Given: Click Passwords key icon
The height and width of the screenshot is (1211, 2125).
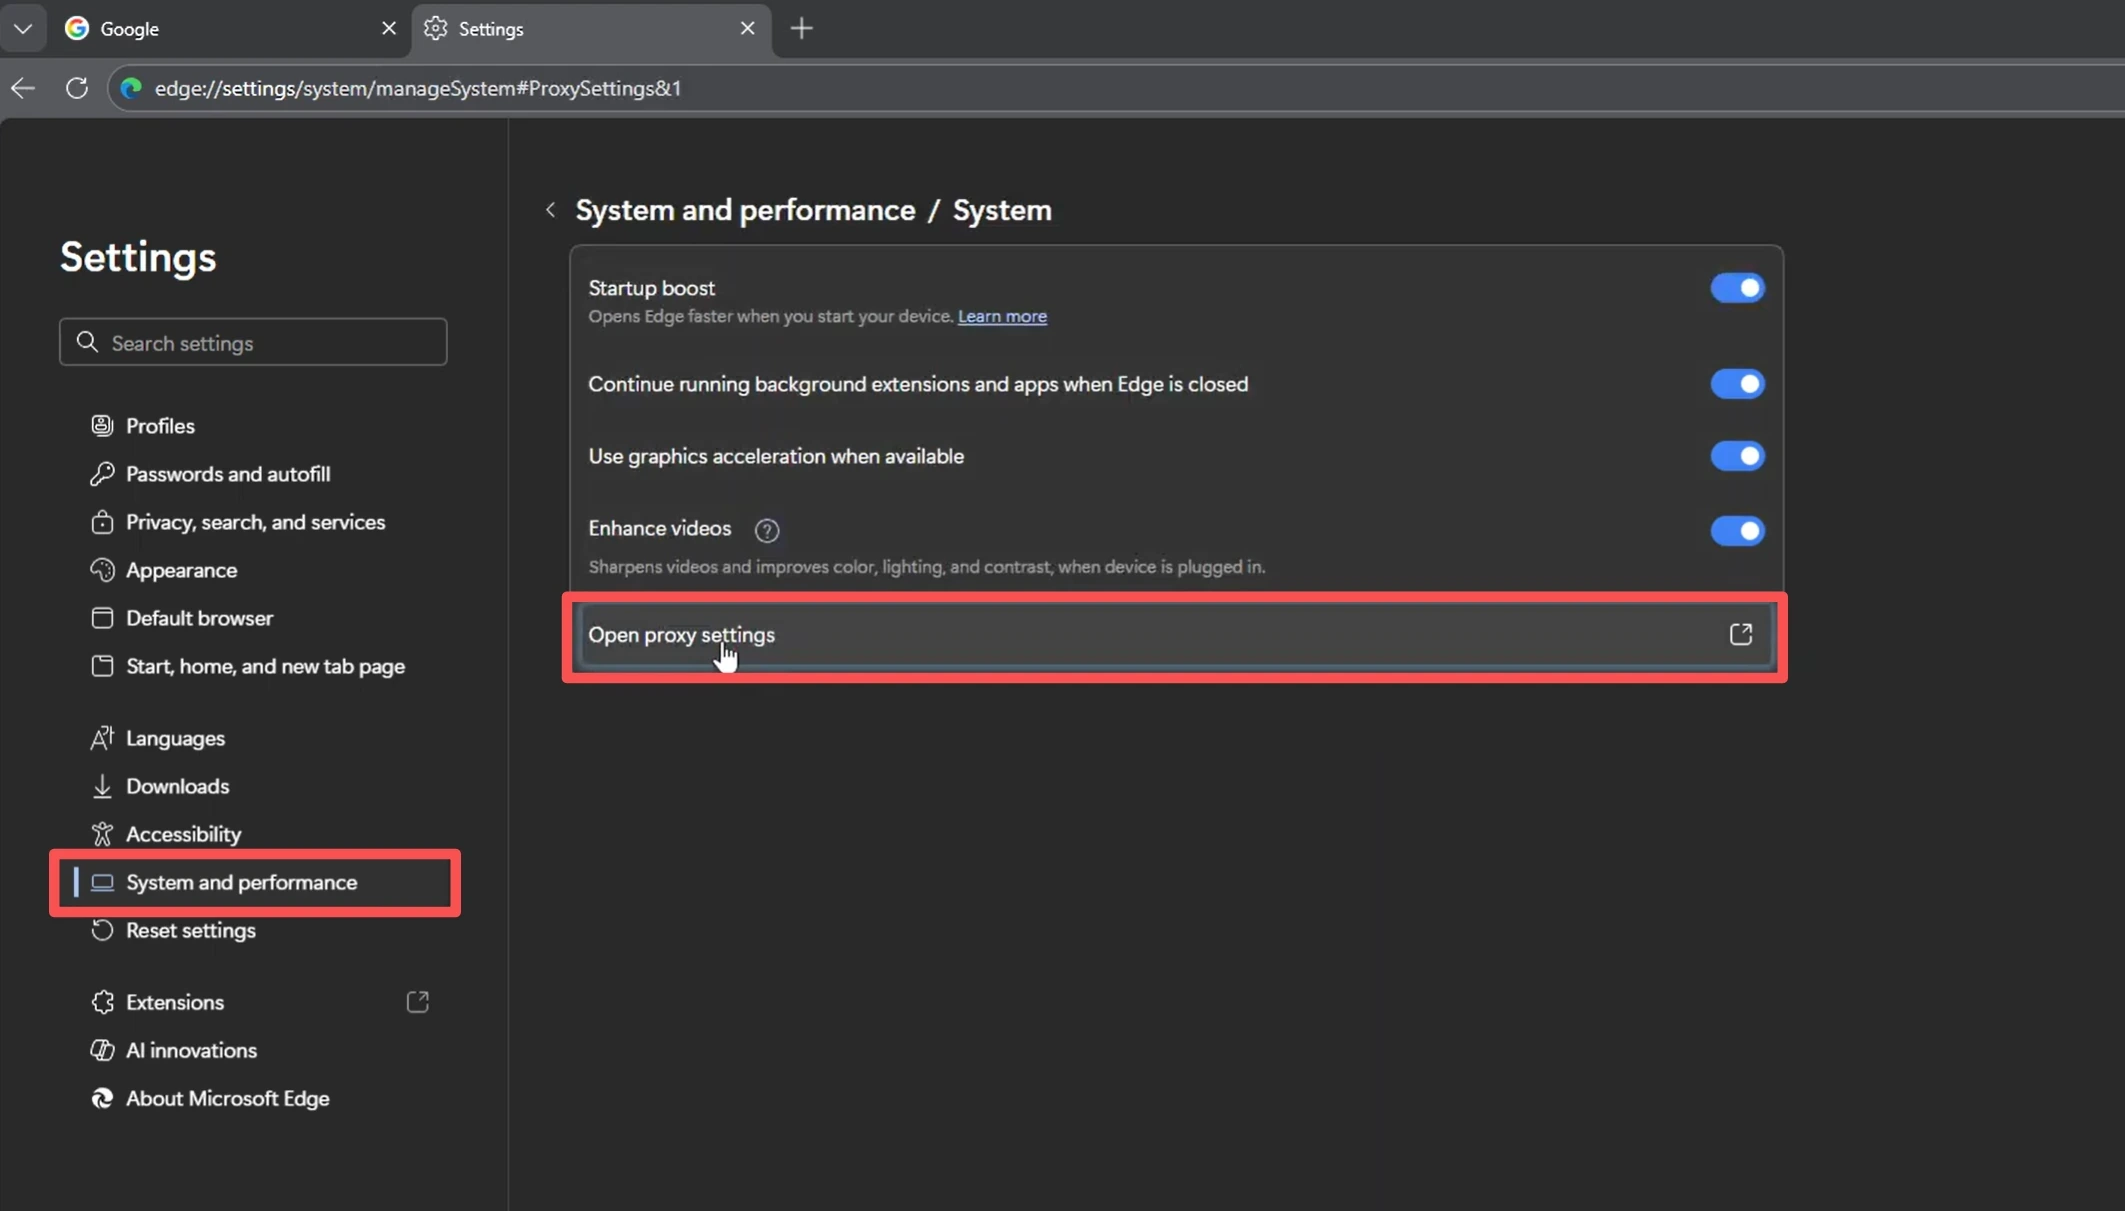Looking at the screenshot, I should pyautogui.click(x=102, y=474).
